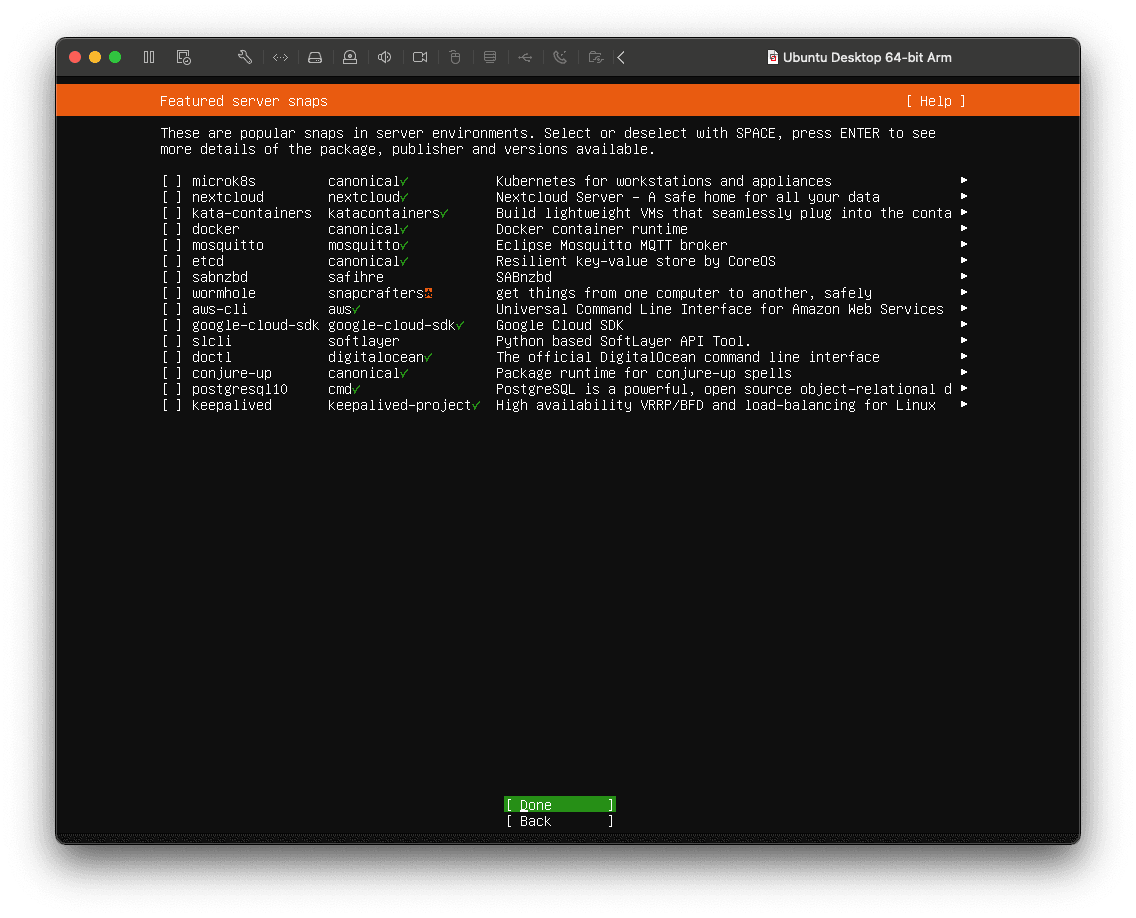This screenshot has width=1136, height=918.
Task: Check the postgresql10 snap checkbox
Action: click(x=172, y=389)
